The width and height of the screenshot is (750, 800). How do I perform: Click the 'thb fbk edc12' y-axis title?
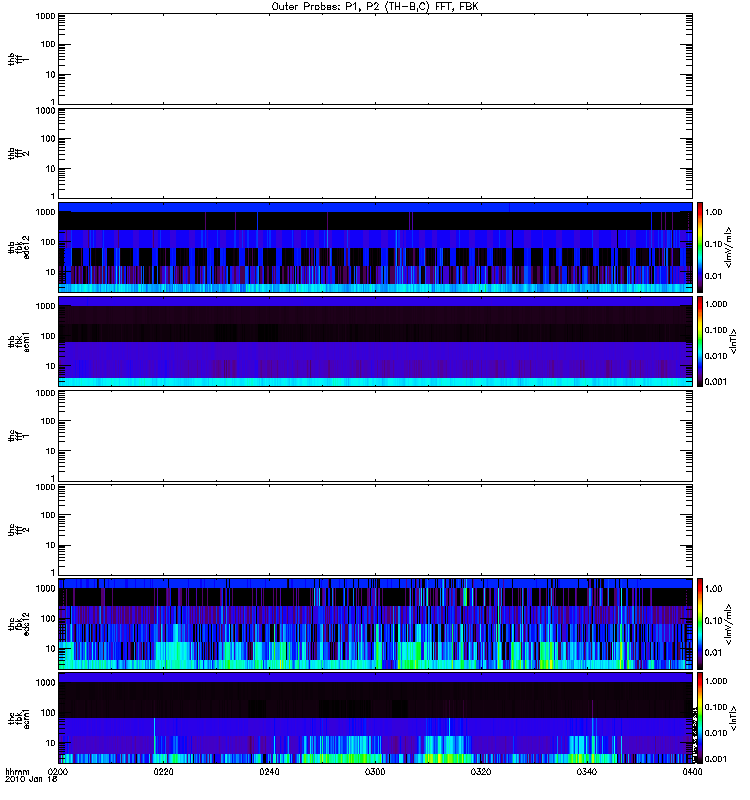[19, 247]
